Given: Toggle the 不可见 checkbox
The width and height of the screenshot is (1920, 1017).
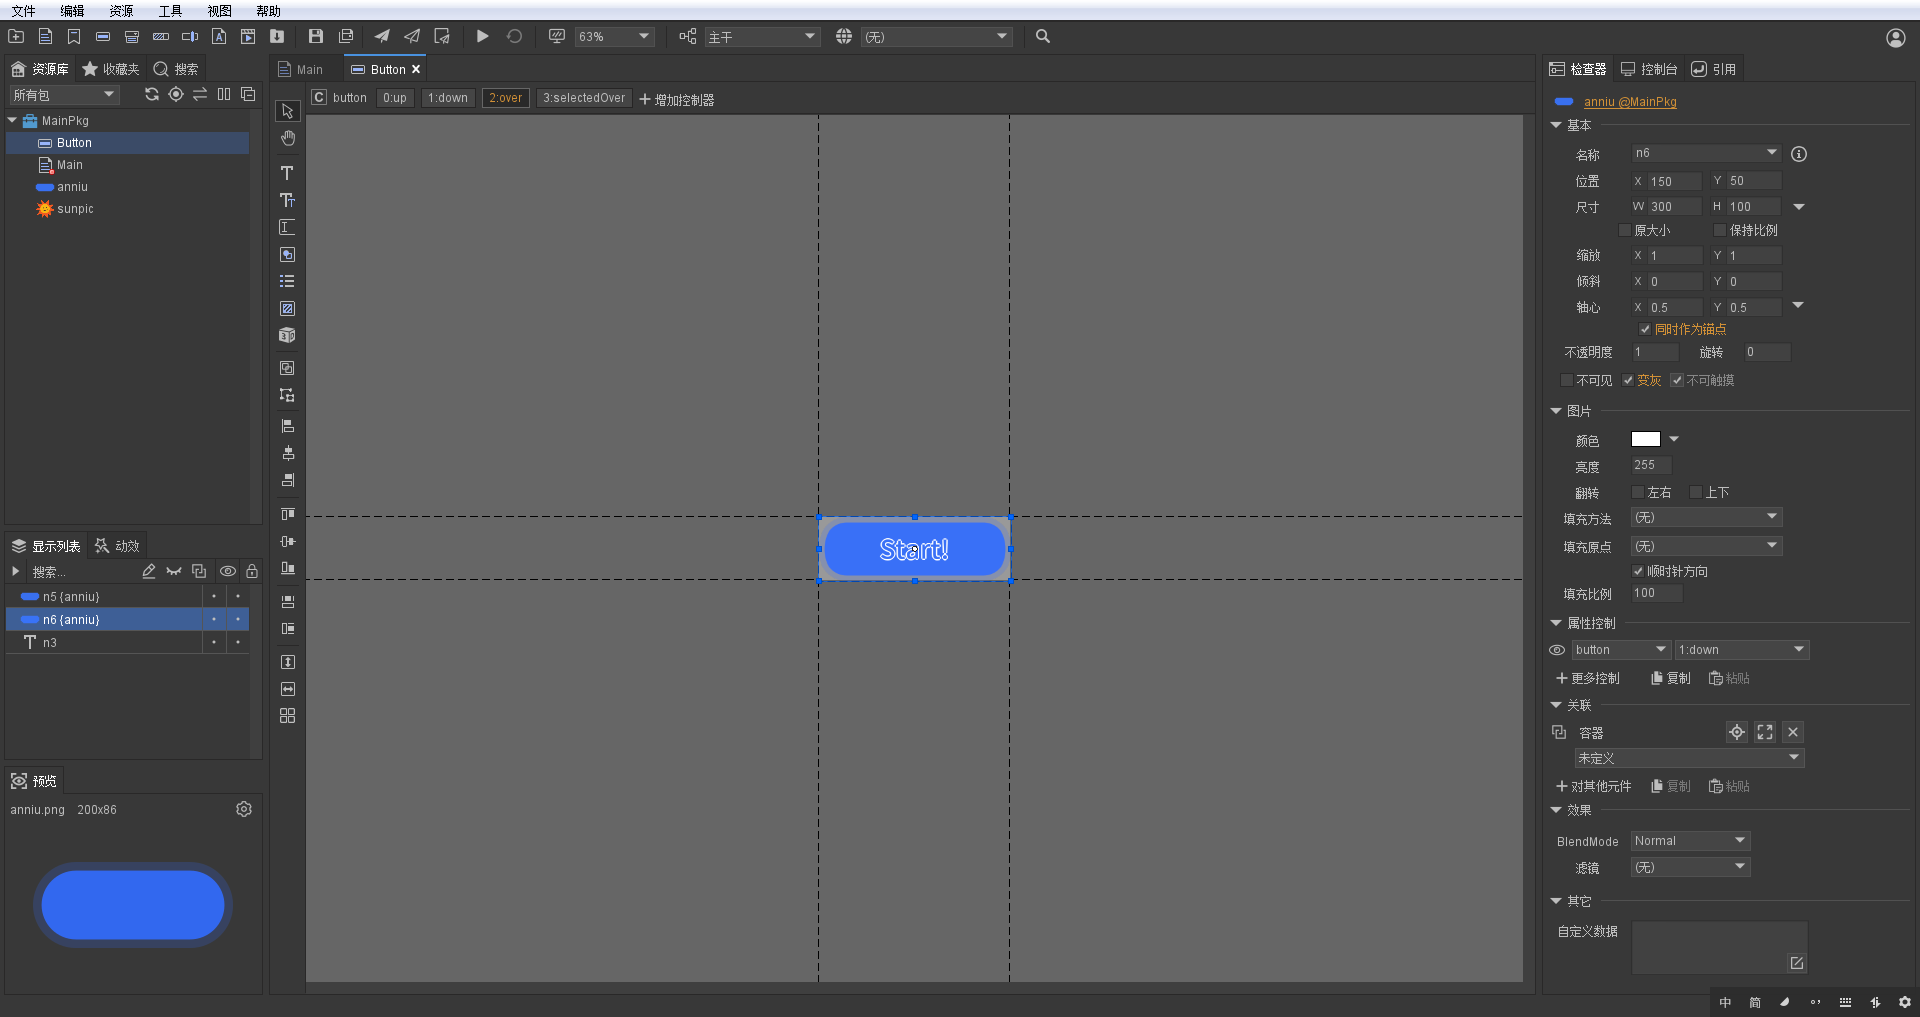Looking at the screenshot, I should point(1567,380).
